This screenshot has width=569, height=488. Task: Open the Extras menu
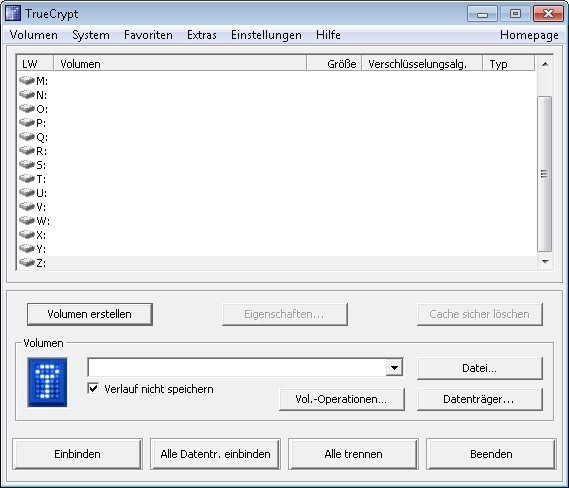[x=202, y=35]
